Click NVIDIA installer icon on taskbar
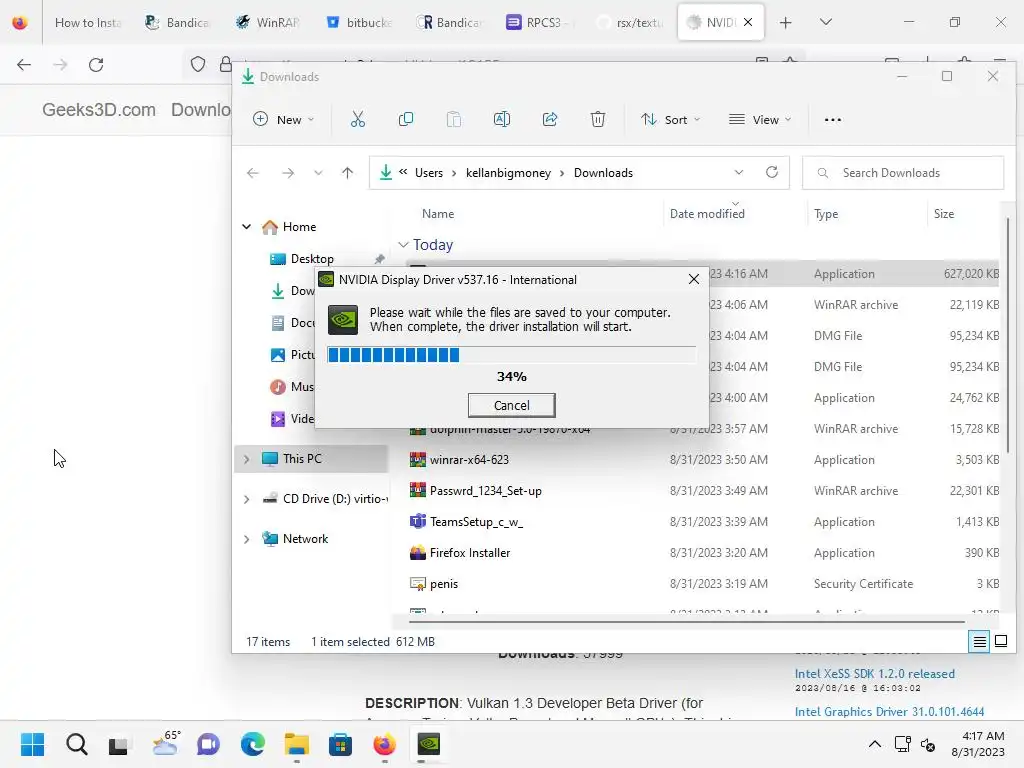 tap(428, 744)
